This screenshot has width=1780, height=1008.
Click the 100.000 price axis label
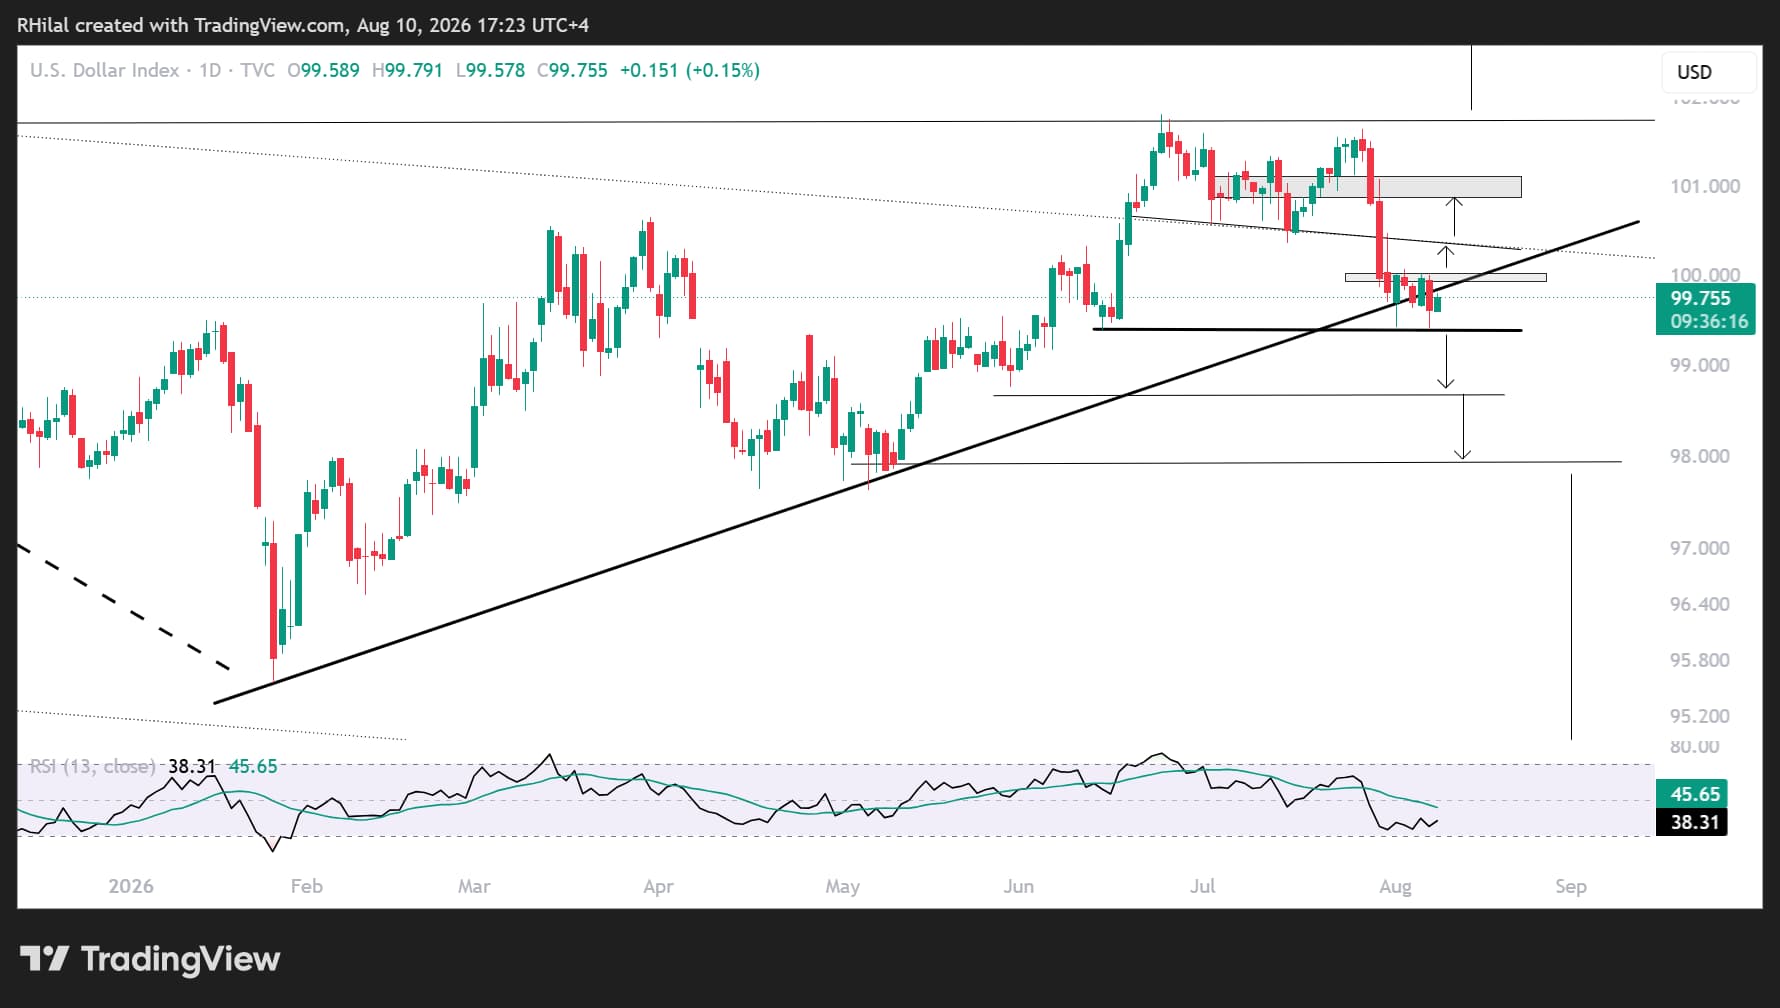(1705, 275)
